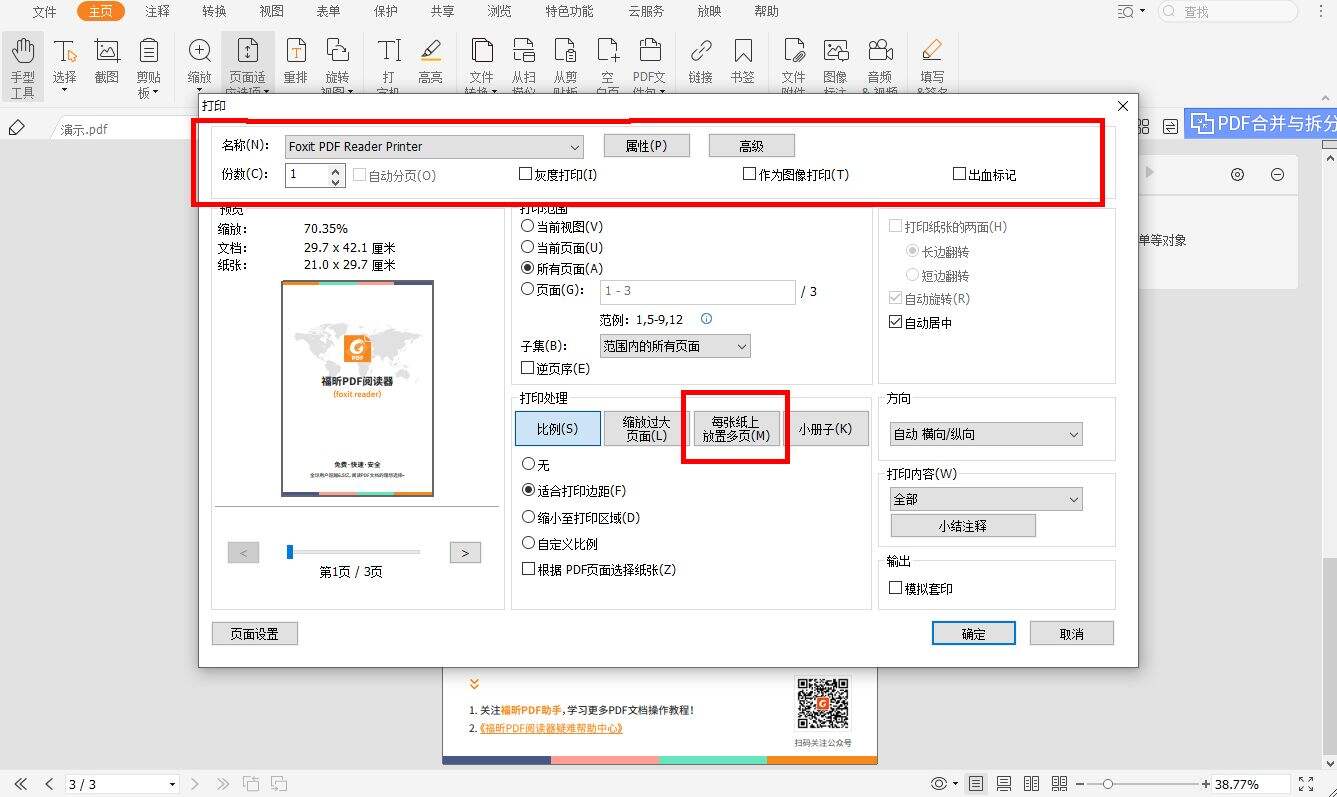Click the print preview page slider
Image resolution: width=1337 pixels, height=797 pixels.
tap(289, 551)
